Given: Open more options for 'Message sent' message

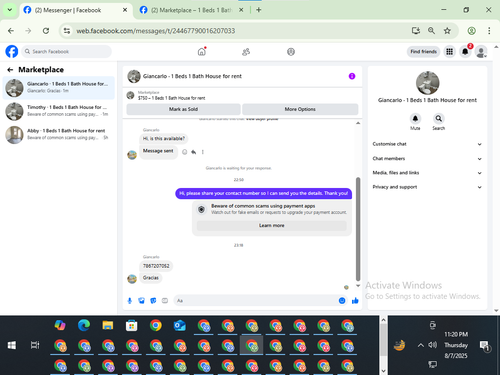Looking at the screenshot, I should 203,152.
